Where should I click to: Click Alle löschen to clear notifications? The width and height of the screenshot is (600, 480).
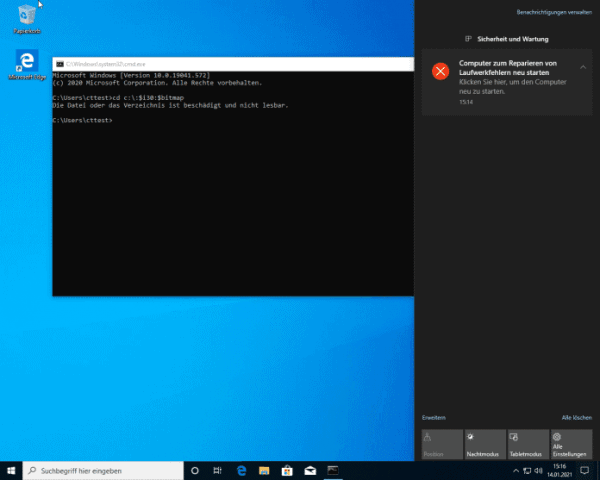(x=577, y=417)
